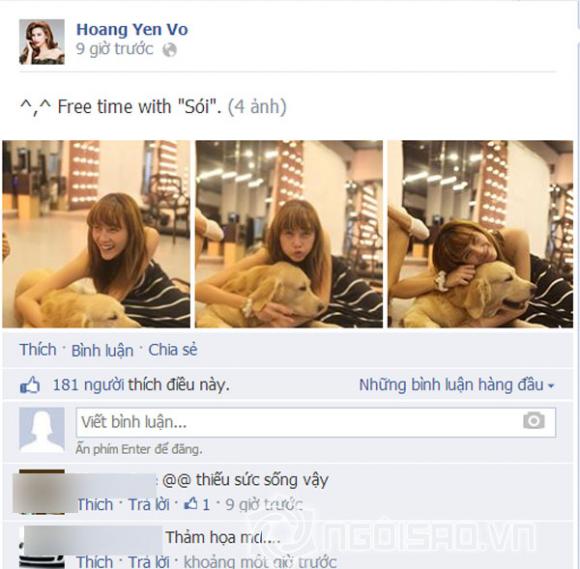Click the blank commenter avatar silhouette
This screenshot has width=580, height=569.
42,430
